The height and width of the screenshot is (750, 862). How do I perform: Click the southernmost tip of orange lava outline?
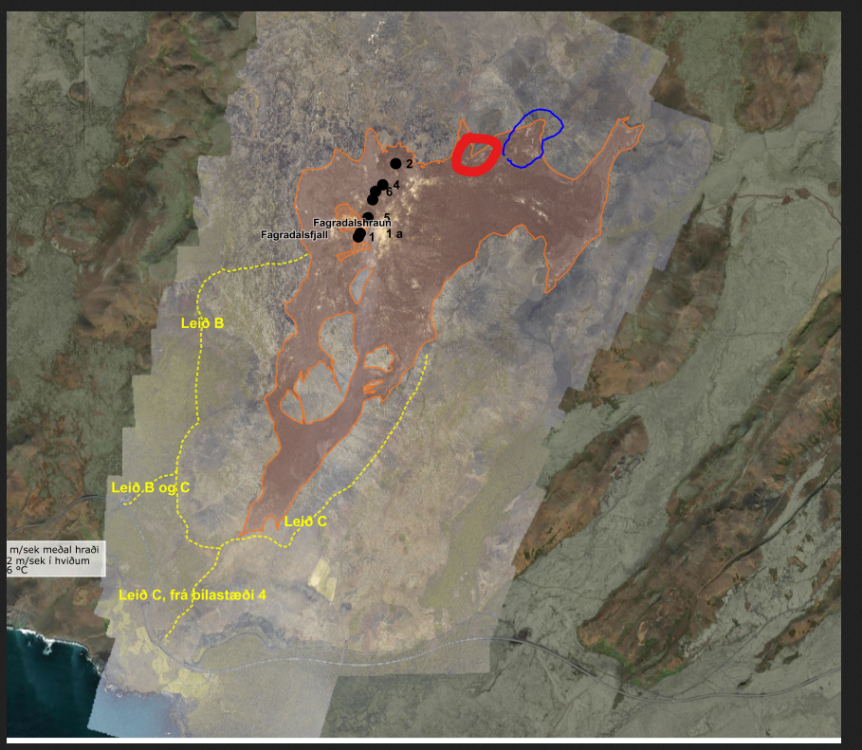(247, 532)
